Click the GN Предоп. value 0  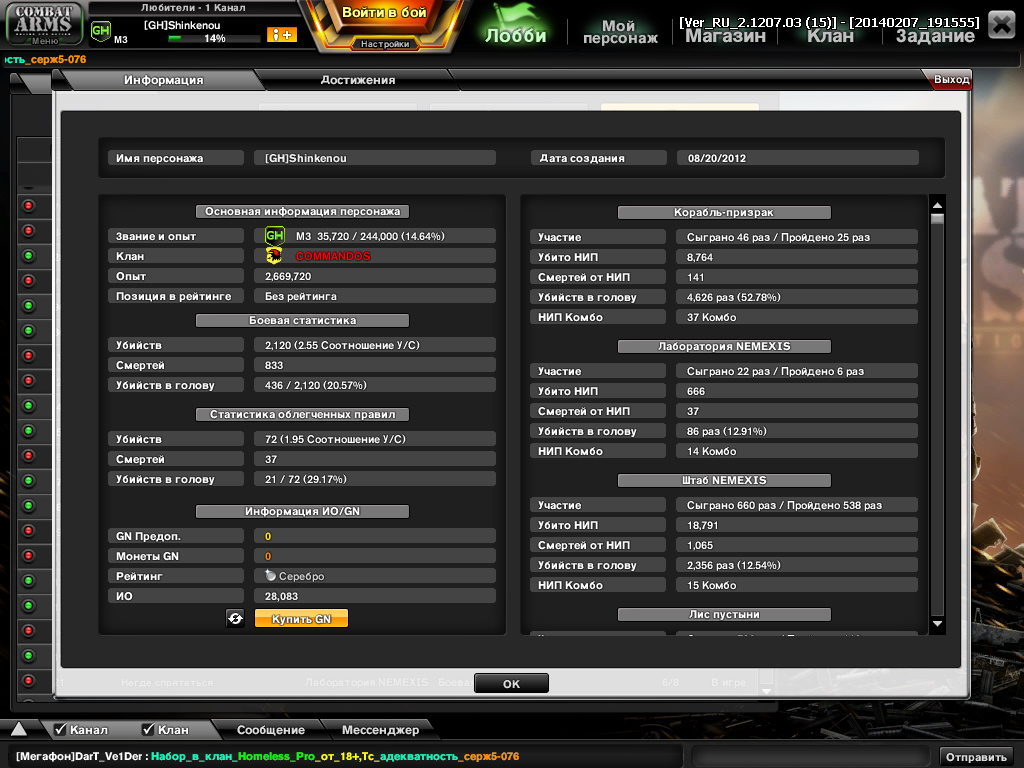point(375,536)
